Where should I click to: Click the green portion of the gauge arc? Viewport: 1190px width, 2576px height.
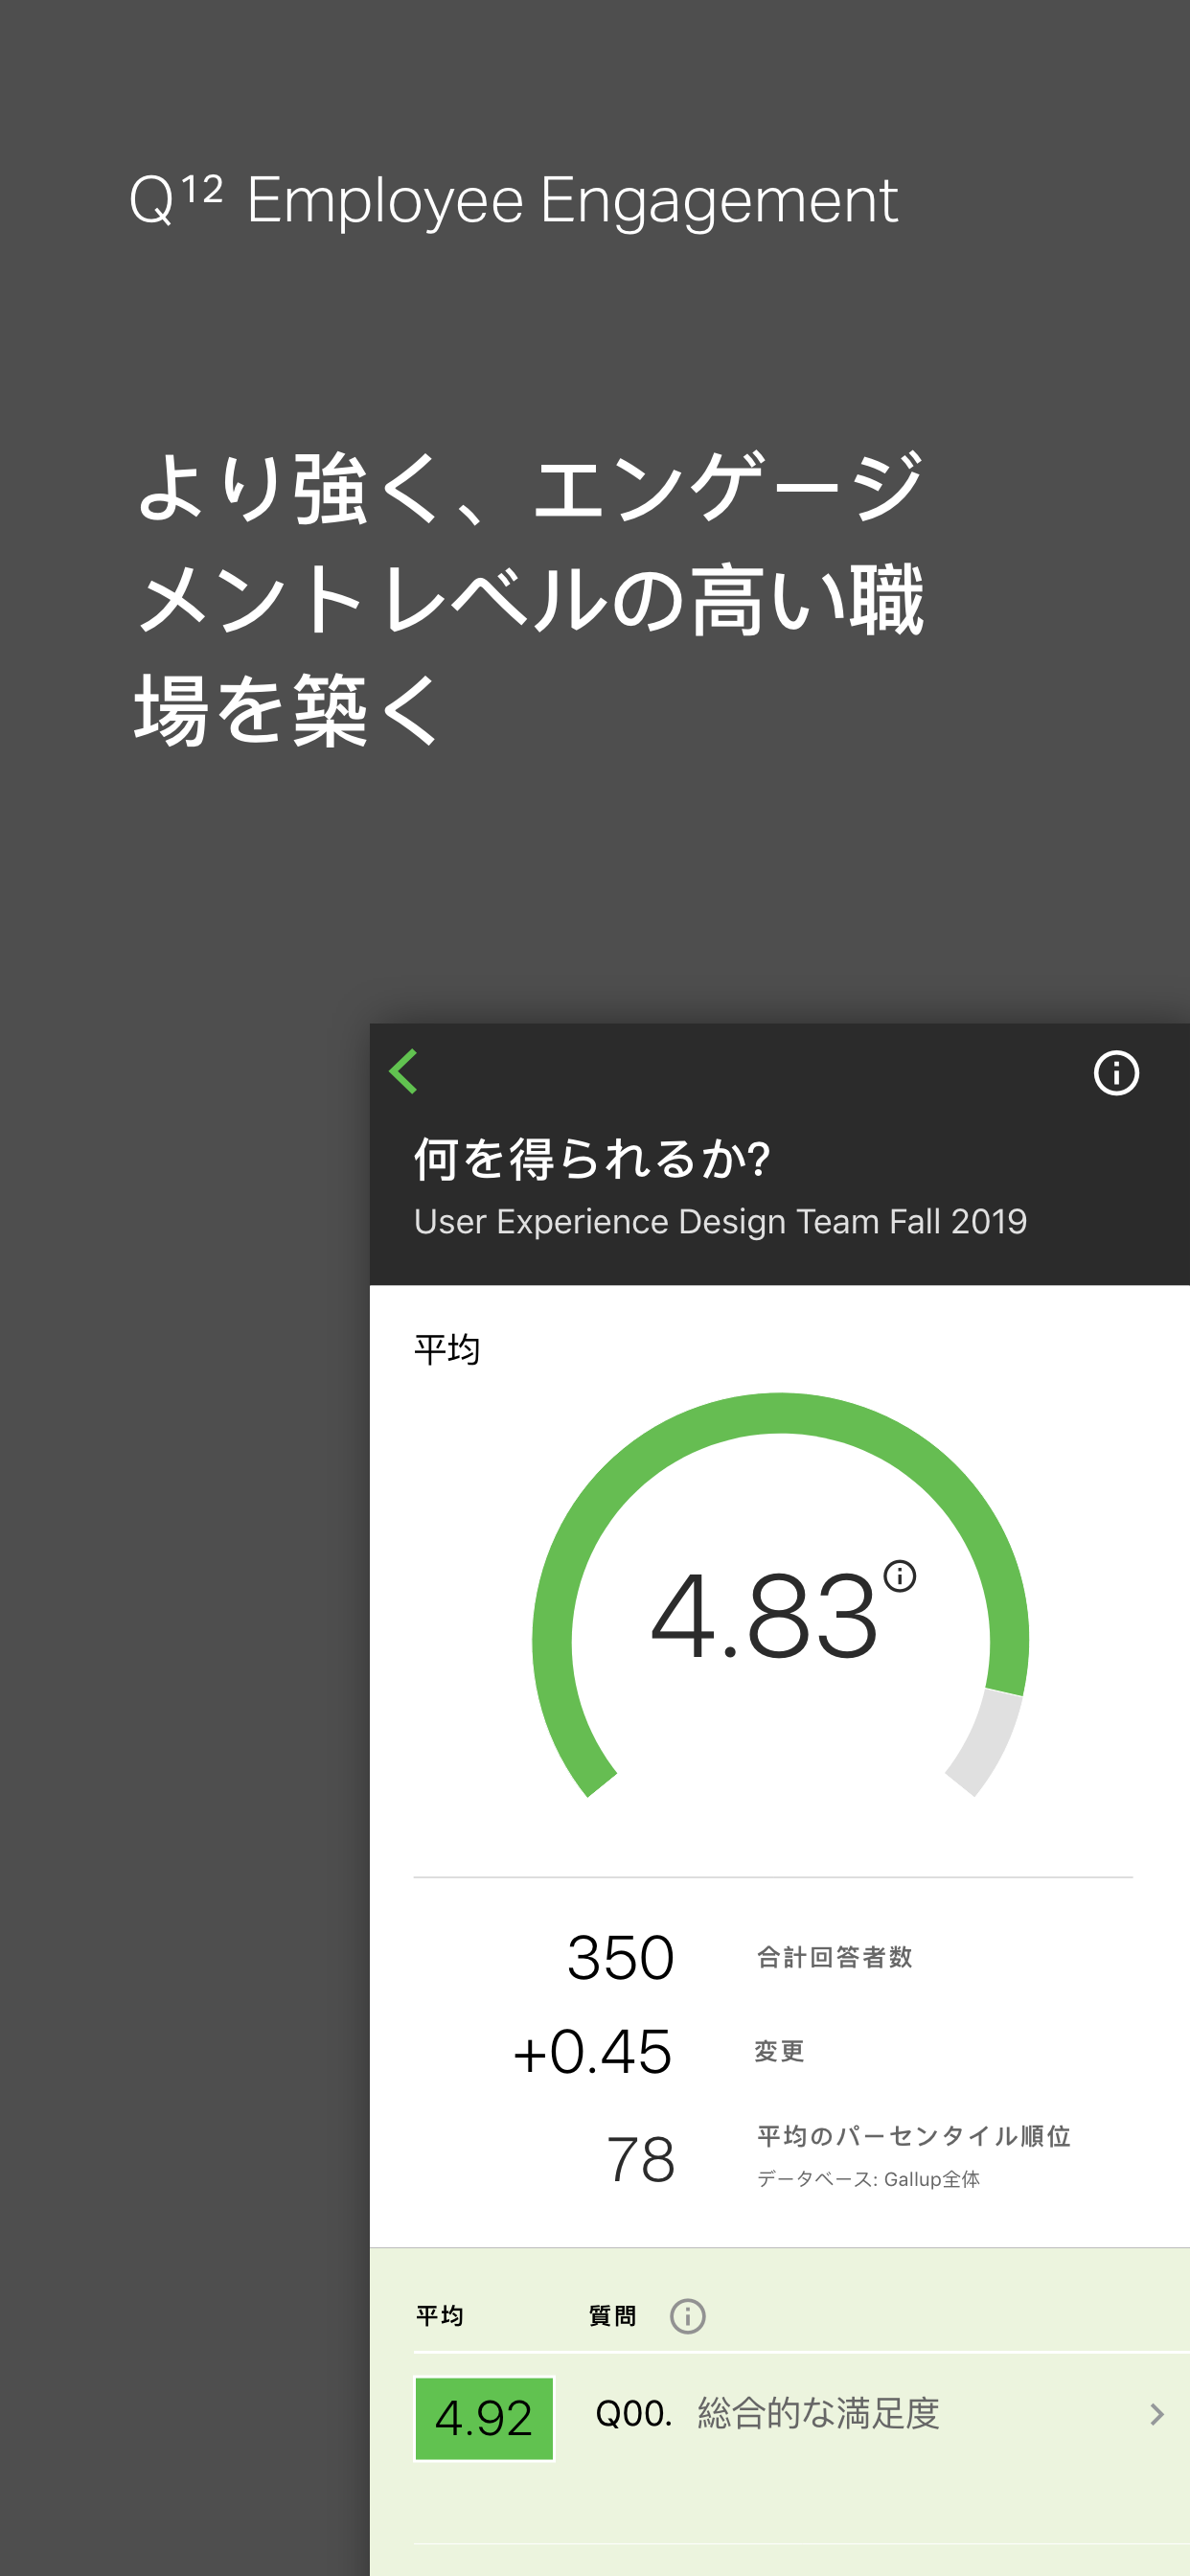[780, 1413]
